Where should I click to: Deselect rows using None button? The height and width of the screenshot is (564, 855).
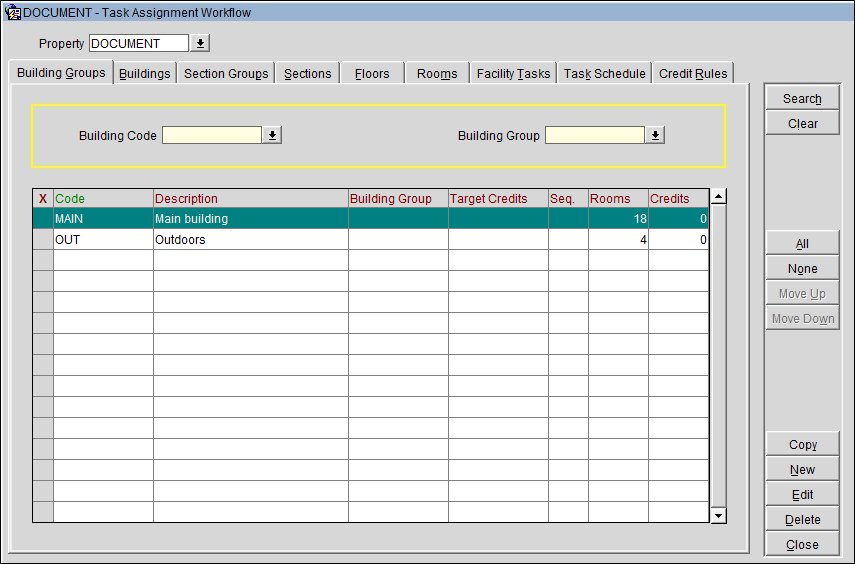point(802,269)
